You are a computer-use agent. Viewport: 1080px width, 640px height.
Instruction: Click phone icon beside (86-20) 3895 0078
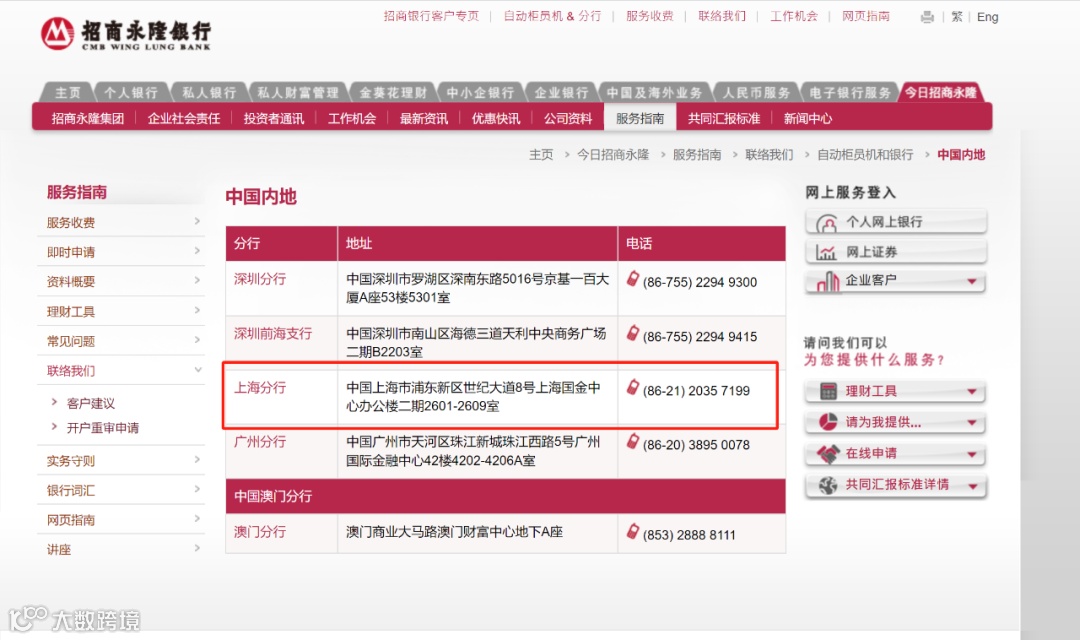pos(632,442)
